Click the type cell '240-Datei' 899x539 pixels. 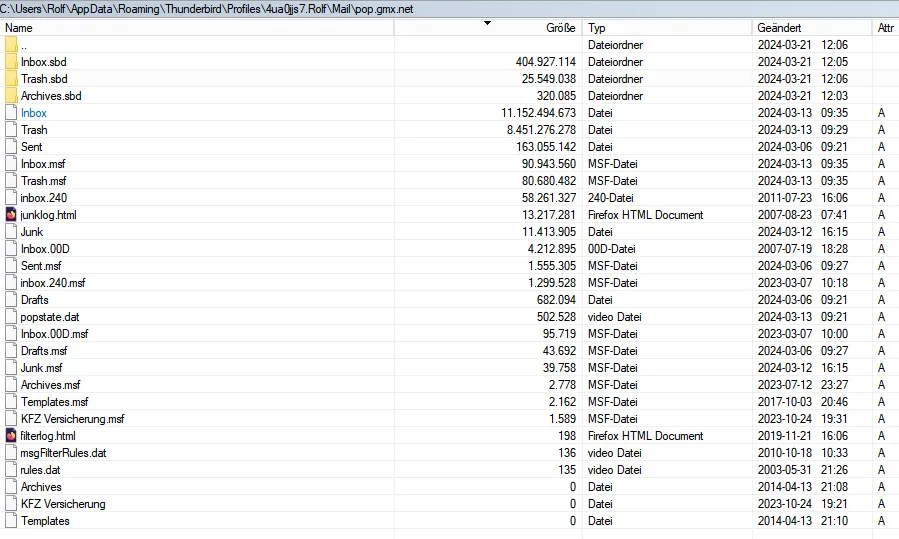click(x=610, y=198)
